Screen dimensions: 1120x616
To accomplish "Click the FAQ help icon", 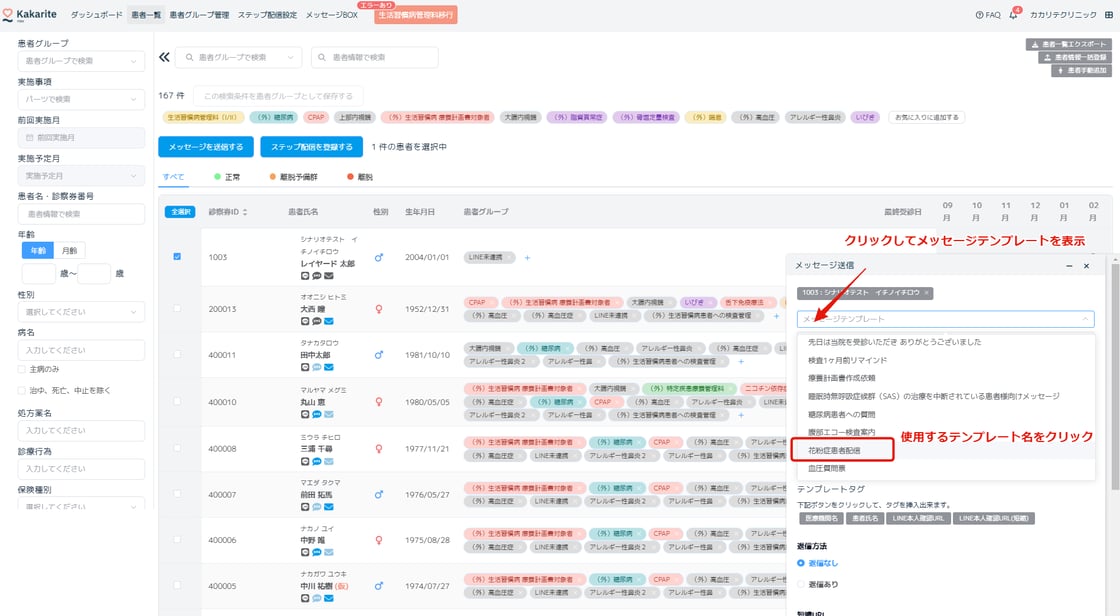I will point(979,15).
